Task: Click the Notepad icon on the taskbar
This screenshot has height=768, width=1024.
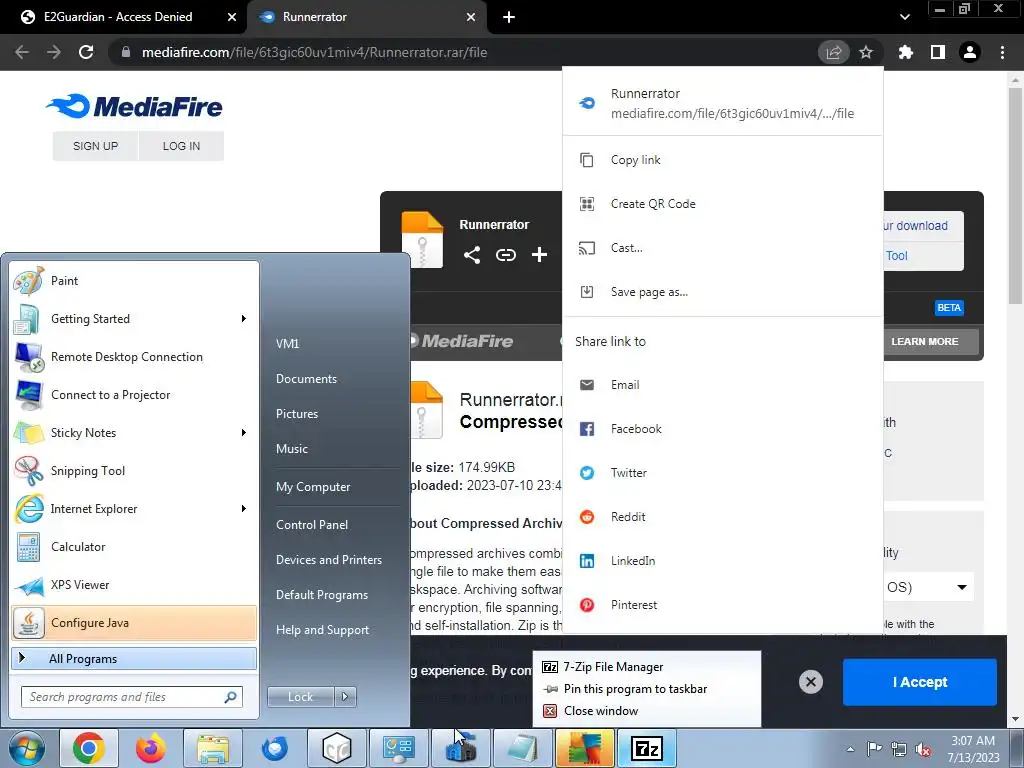Action: click(x=522, y=748)
